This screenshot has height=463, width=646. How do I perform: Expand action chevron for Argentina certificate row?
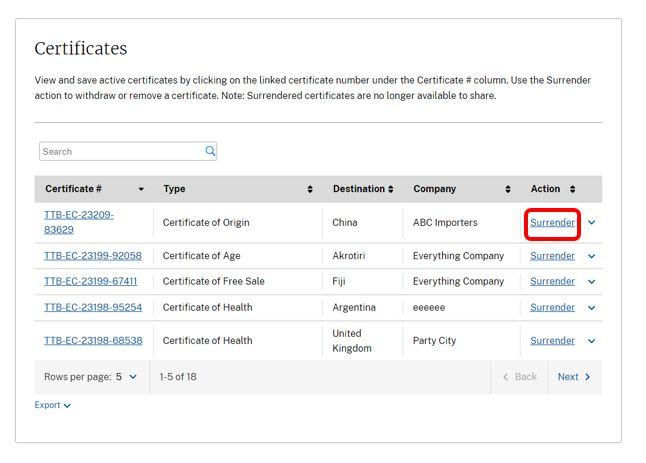pos(591,308)
